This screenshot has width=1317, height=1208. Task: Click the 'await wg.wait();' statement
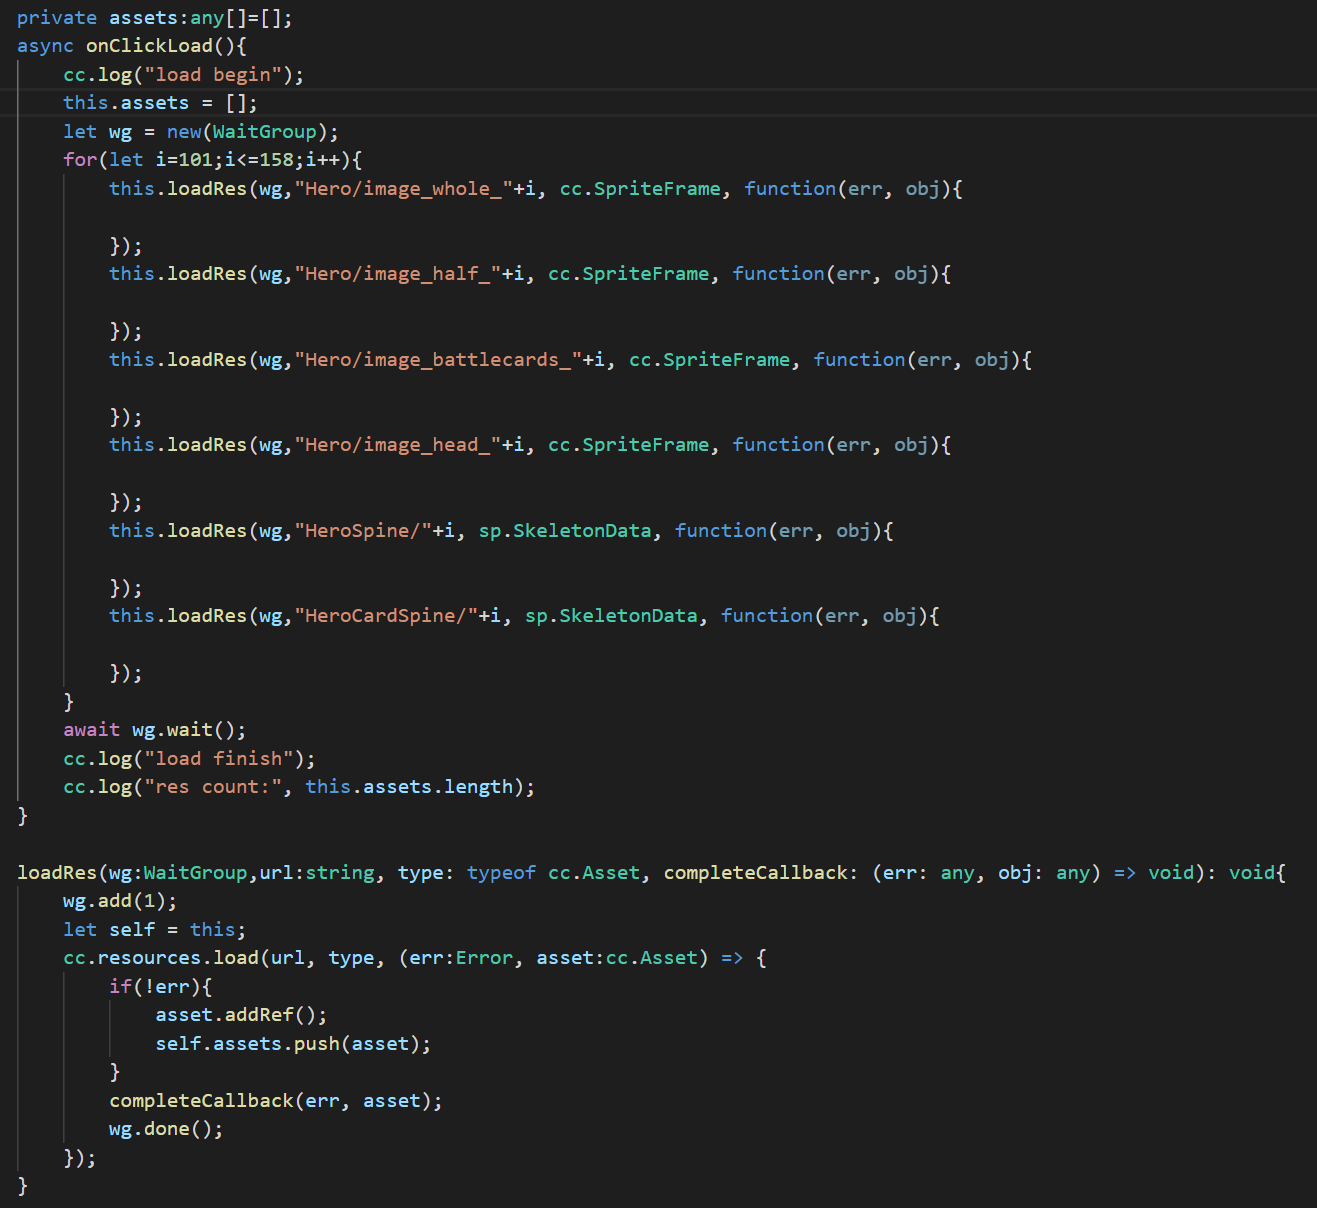pyautogui.click(x=154, y=730)
